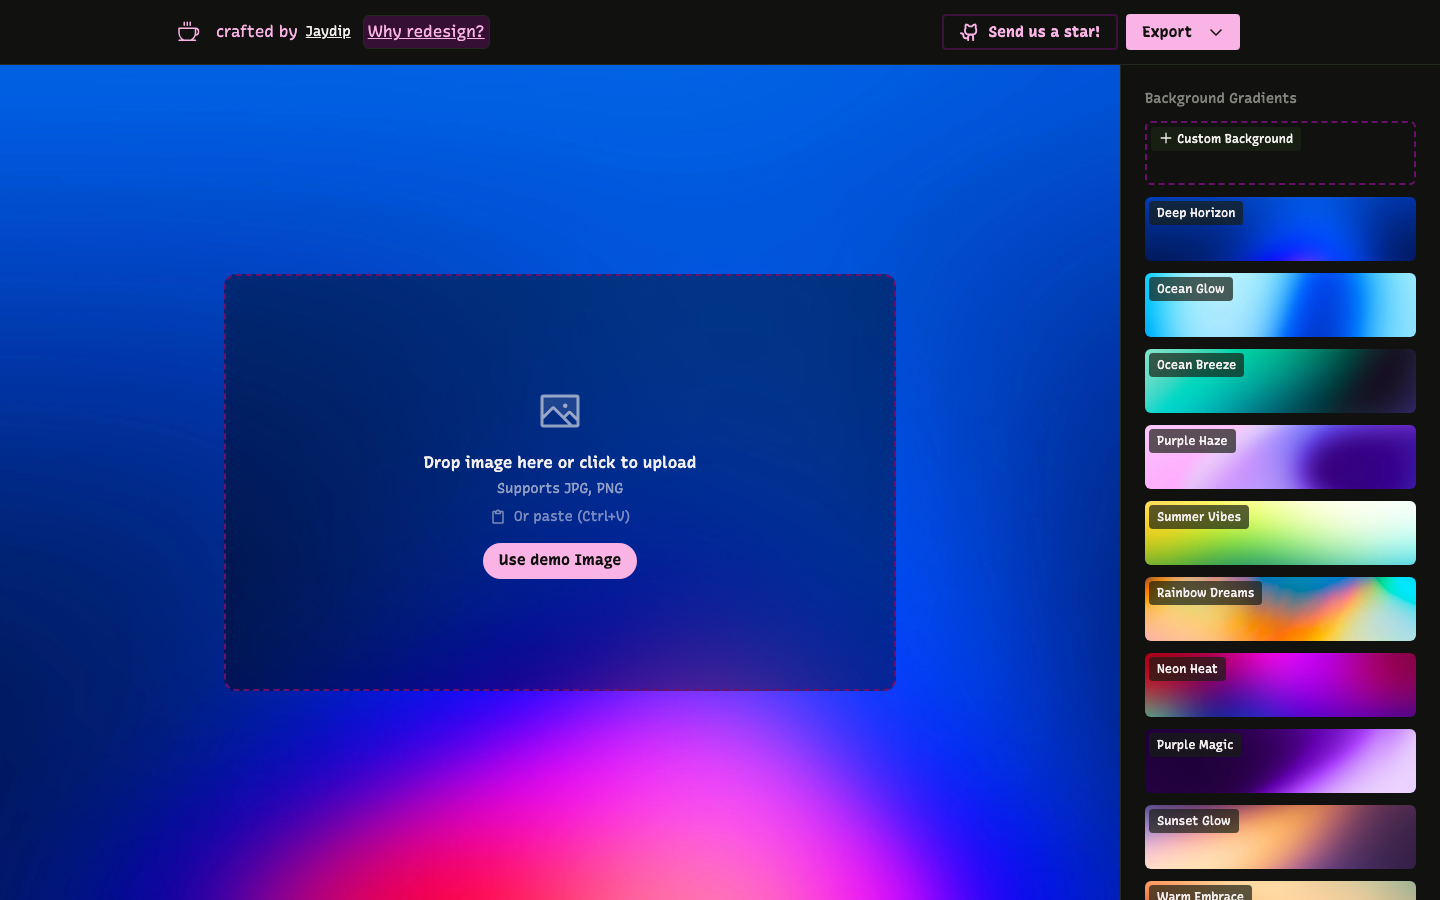
Task: Select the Rainbow Dreams gradient
Action: (1280, 609)
